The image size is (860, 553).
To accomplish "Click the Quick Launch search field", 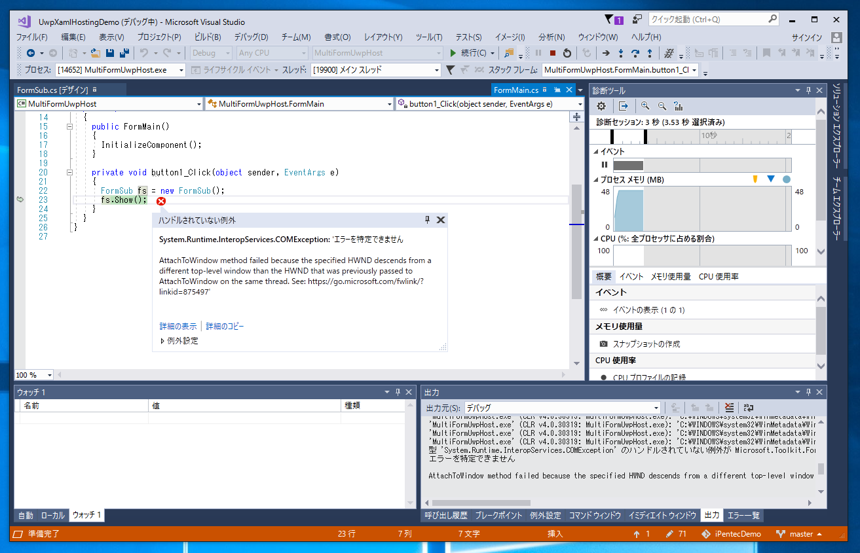I will (x=714, y=19).
